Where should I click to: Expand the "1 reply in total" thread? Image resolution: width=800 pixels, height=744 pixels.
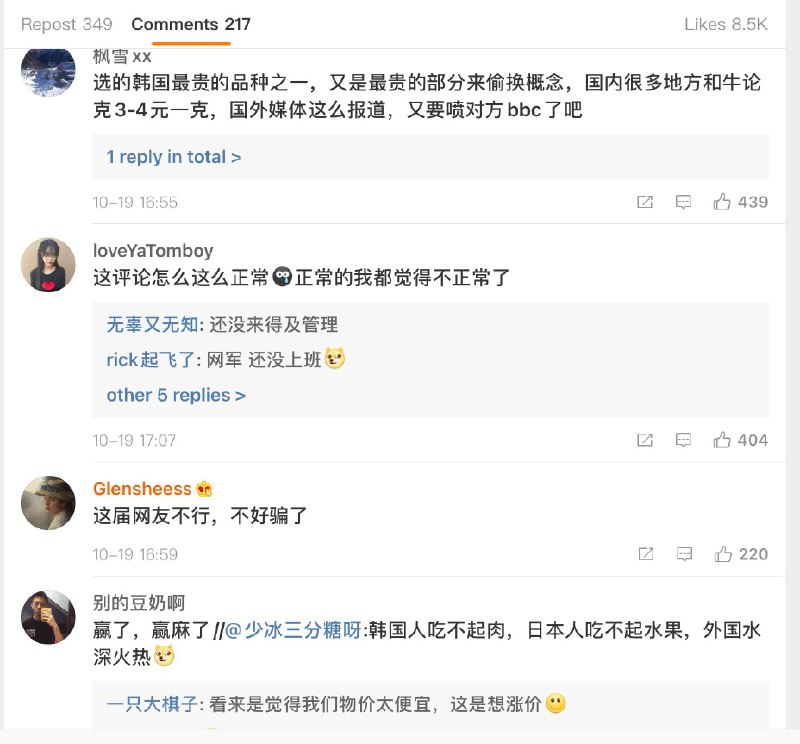point(175,158)
